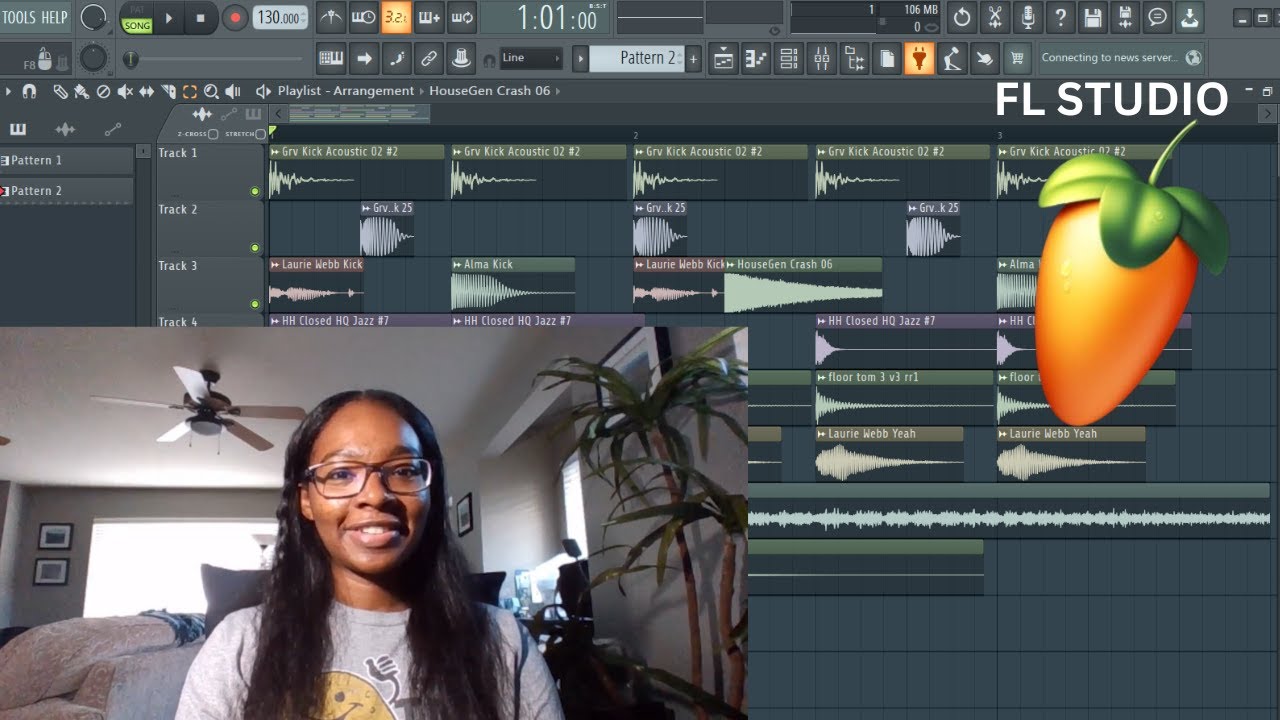The height and width of the screenshot is (720, 1280).
Task: Open HouseGen Crash 06 clip menu
Action: click(x=730, y=265)
